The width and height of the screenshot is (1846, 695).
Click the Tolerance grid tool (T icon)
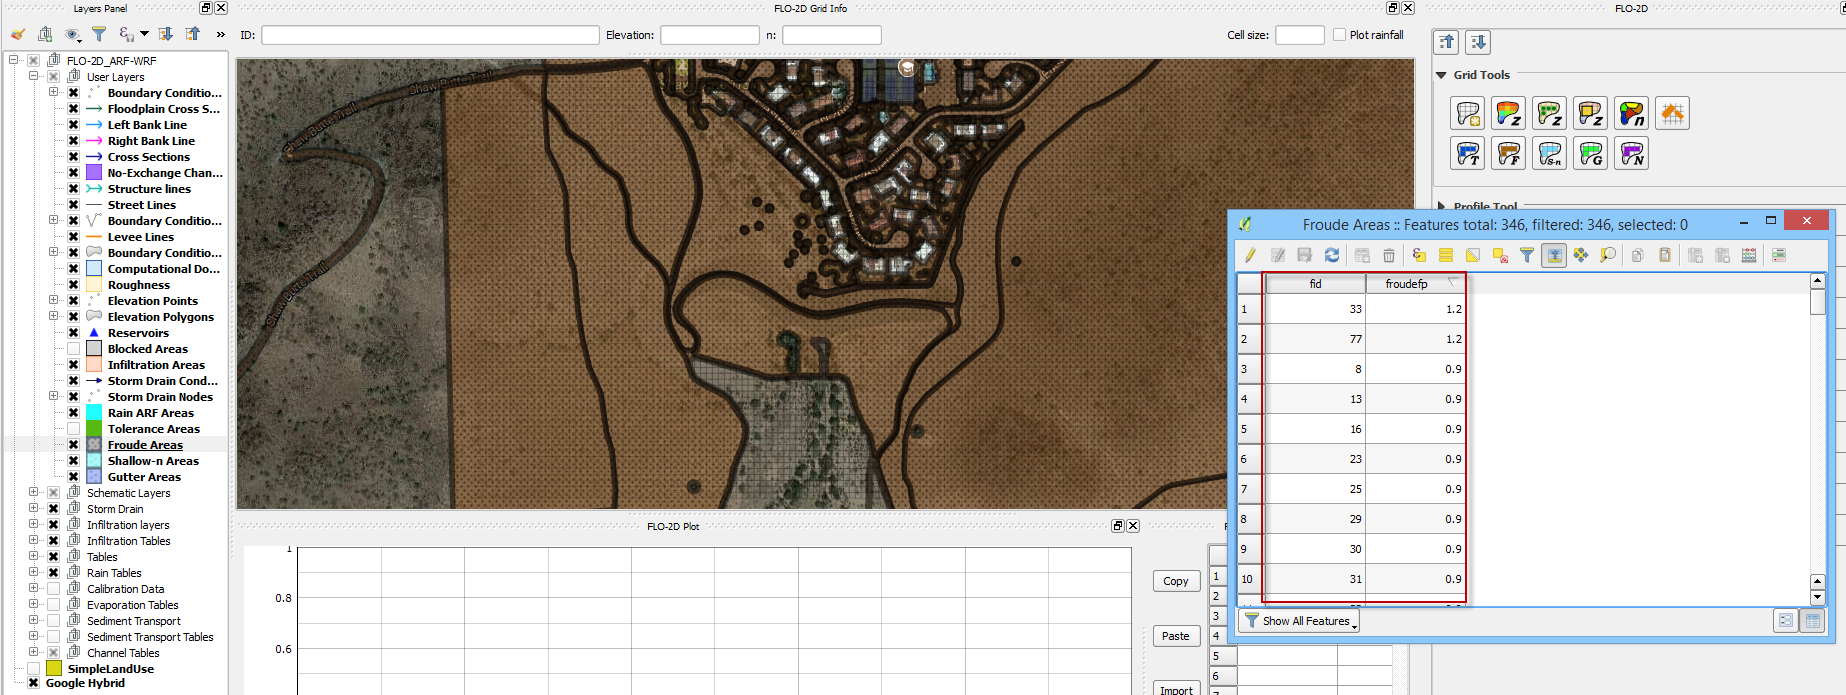click(x=1467, y=154)
